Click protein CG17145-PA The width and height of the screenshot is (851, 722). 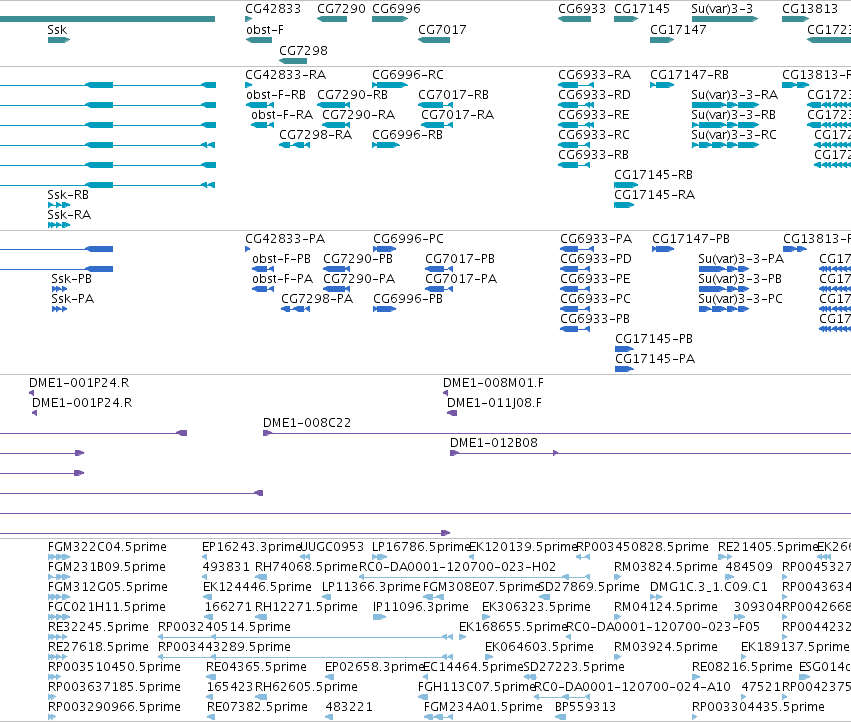point(655,358)
